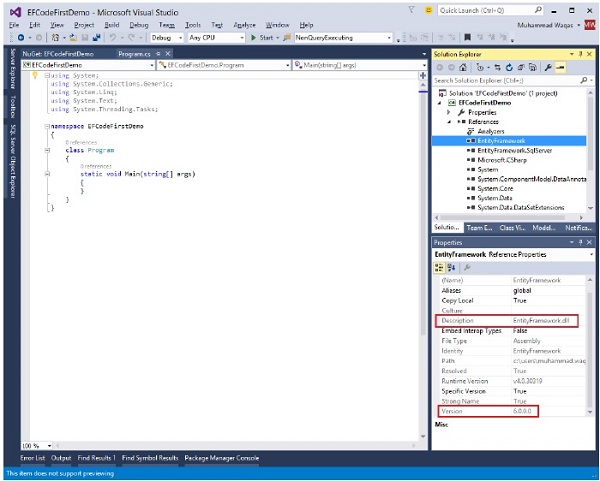
Task: Pin the Solution Explorer panel
Action: (582, 52)
